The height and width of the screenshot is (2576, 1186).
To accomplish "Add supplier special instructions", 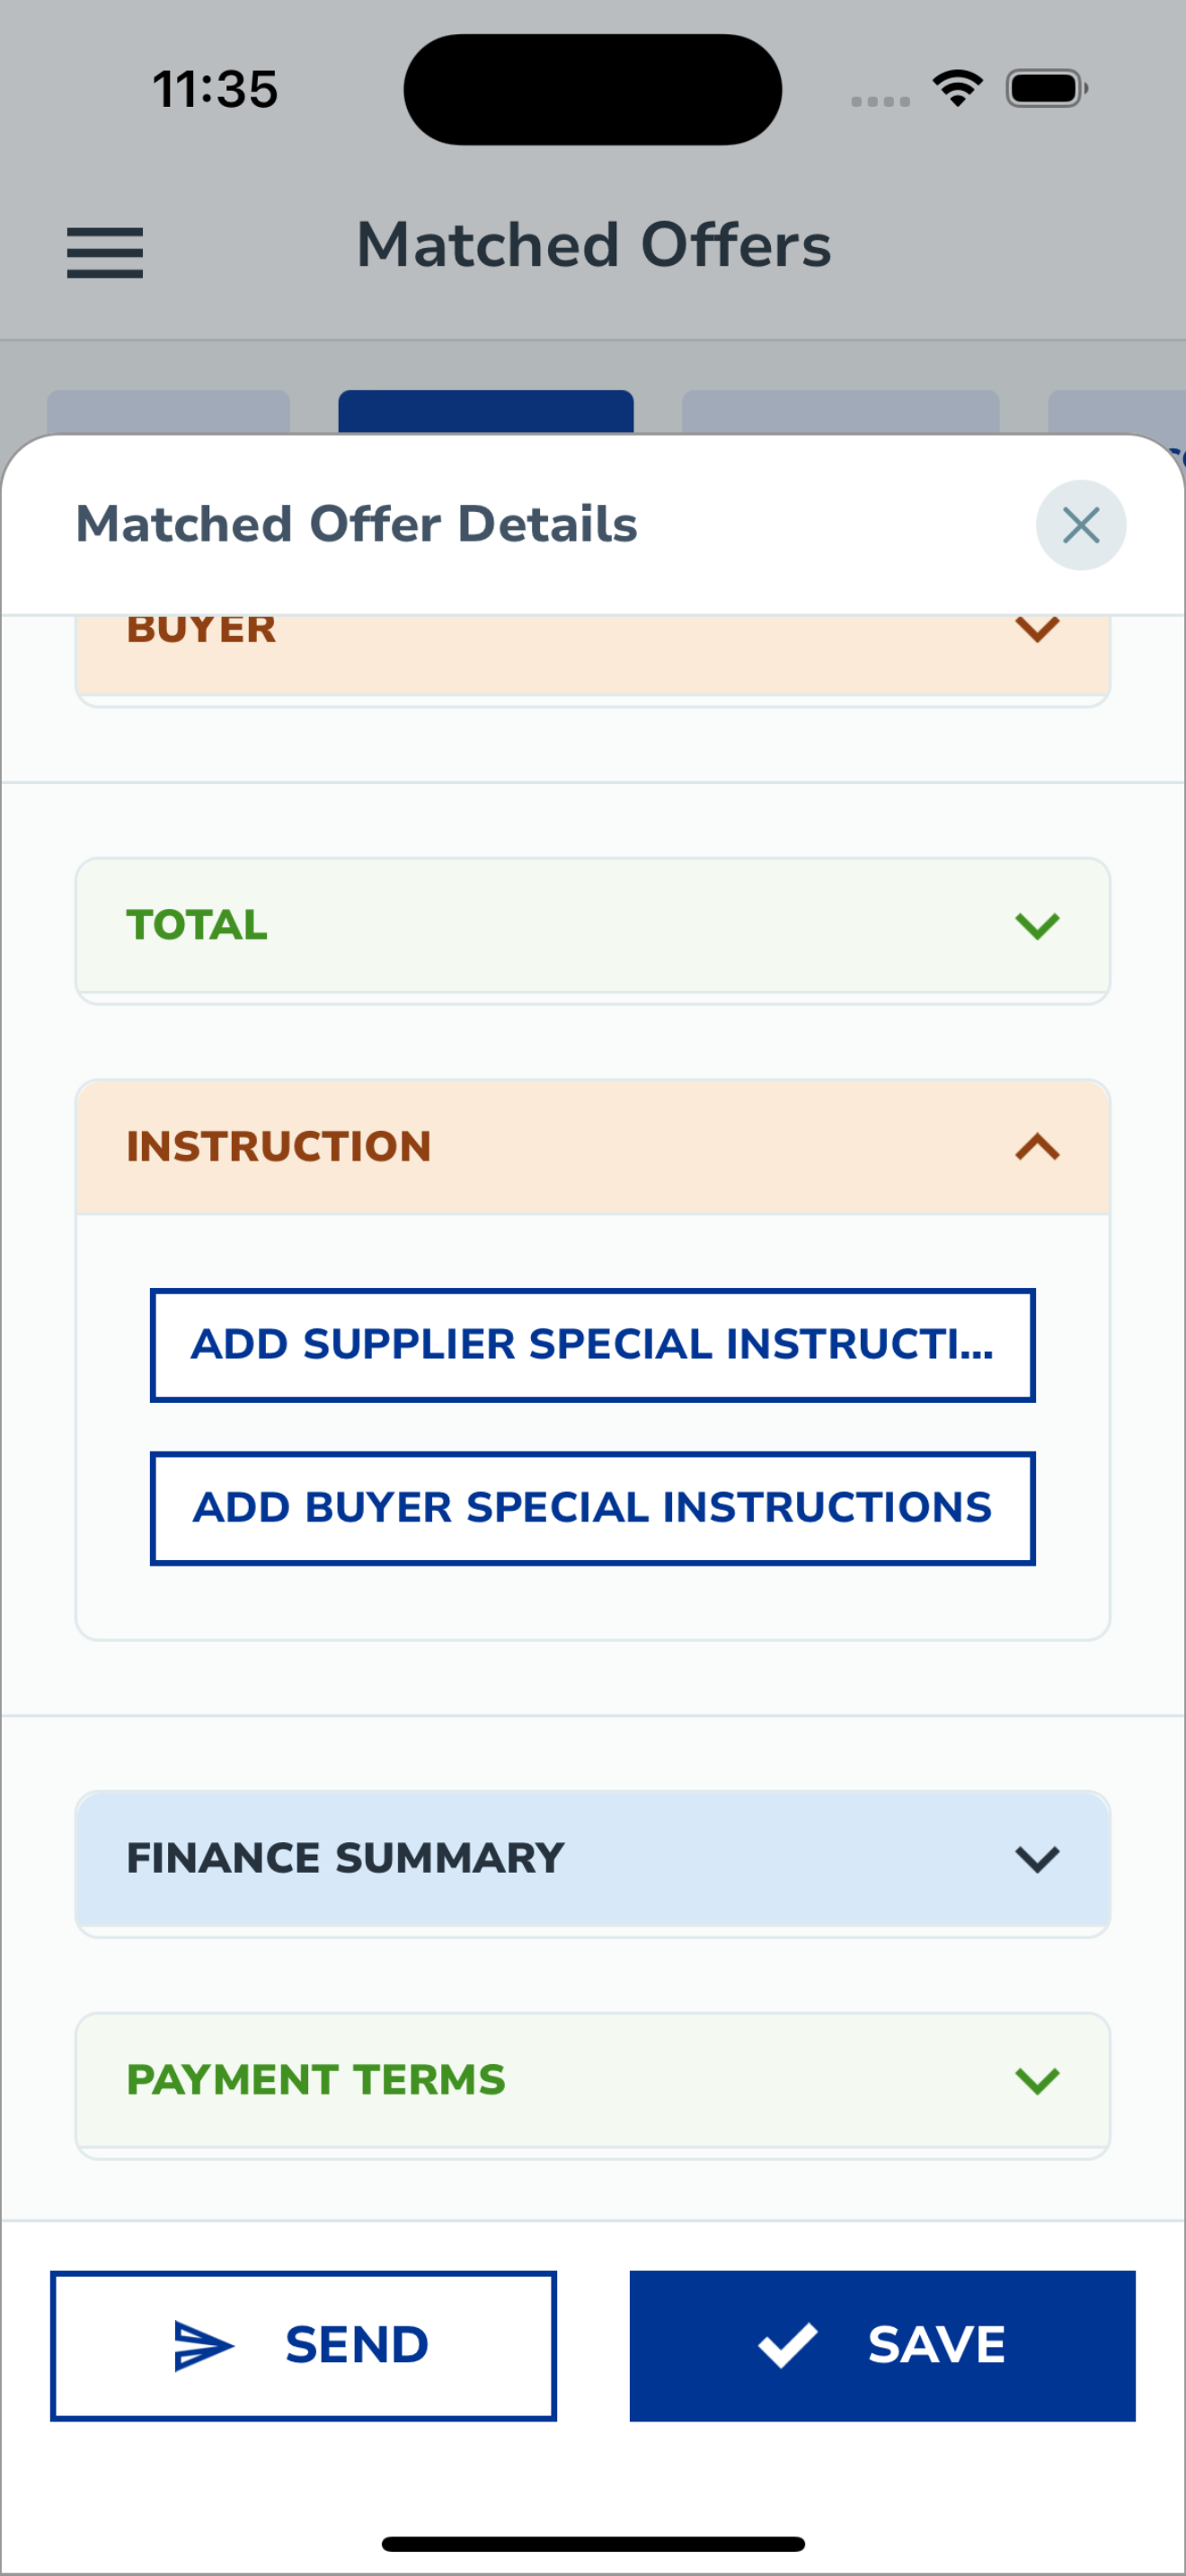I will [593, 1345].
